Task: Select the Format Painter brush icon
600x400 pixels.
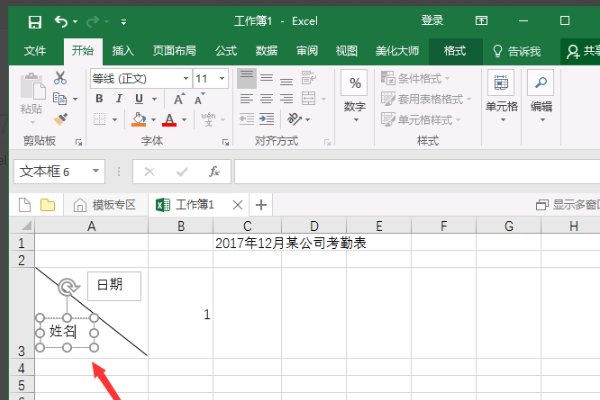Action: (x=60, y=119)
